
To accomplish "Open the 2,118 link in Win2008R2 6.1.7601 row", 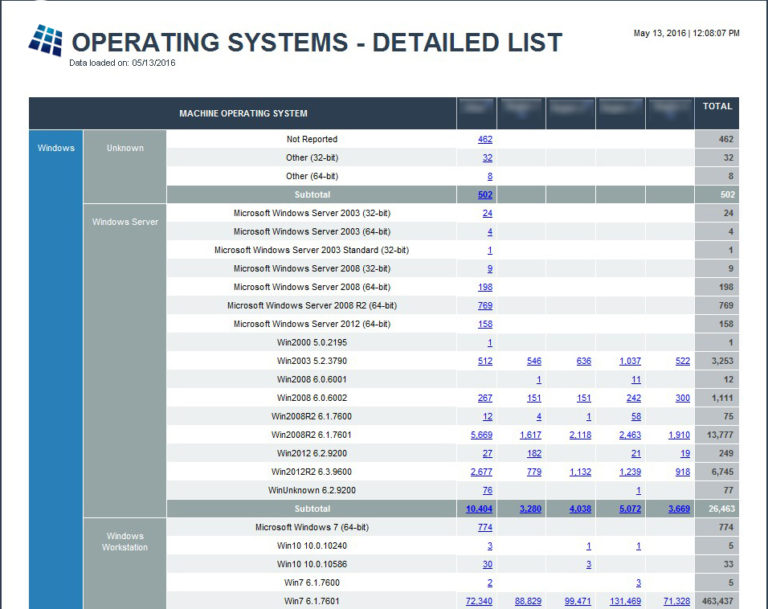I will (x=580, y=435).
